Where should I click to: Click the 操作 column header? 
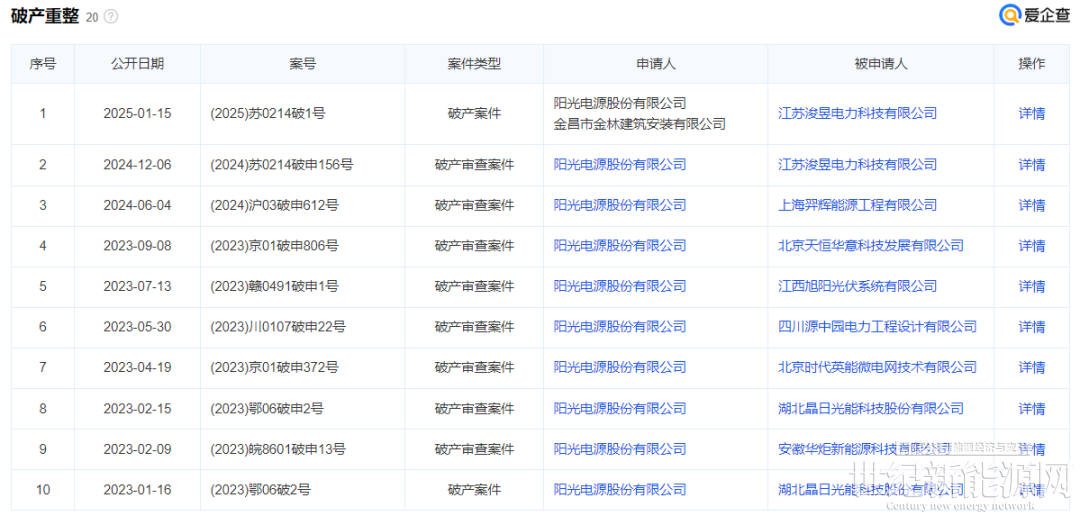(1031, 64)
